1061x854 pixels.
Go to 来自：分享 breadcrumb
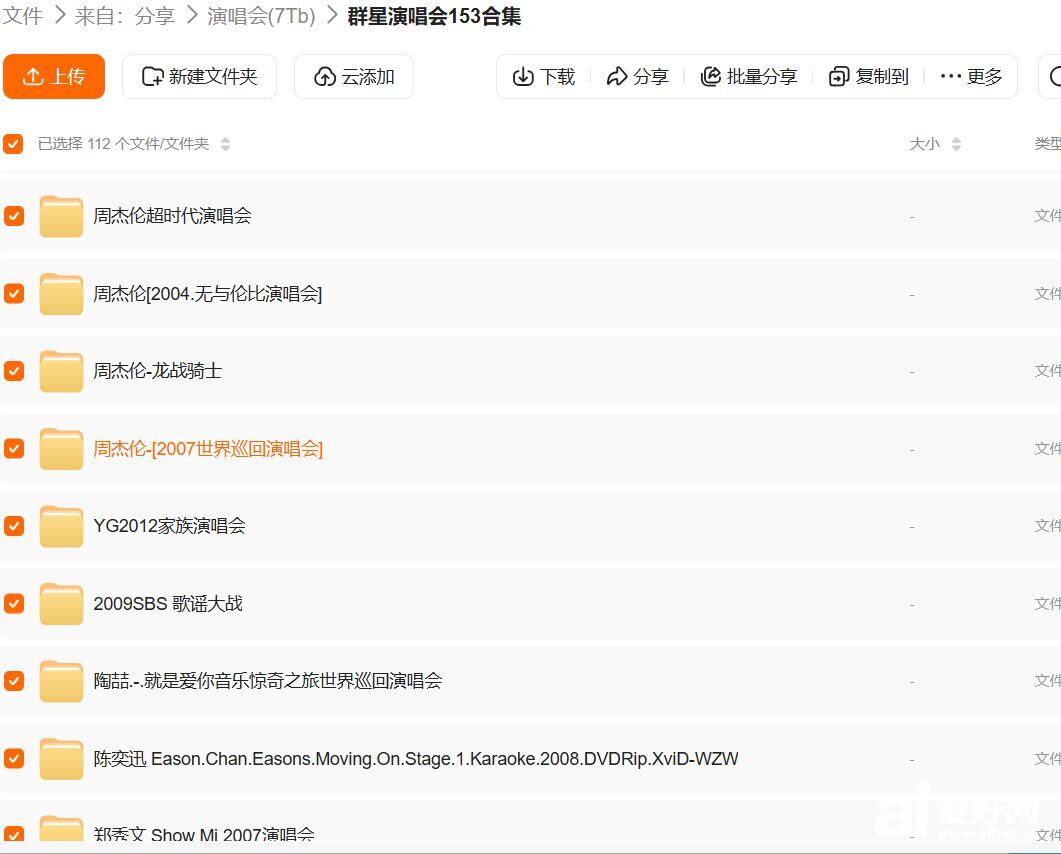pyautogui.click(x=125, y=16)
